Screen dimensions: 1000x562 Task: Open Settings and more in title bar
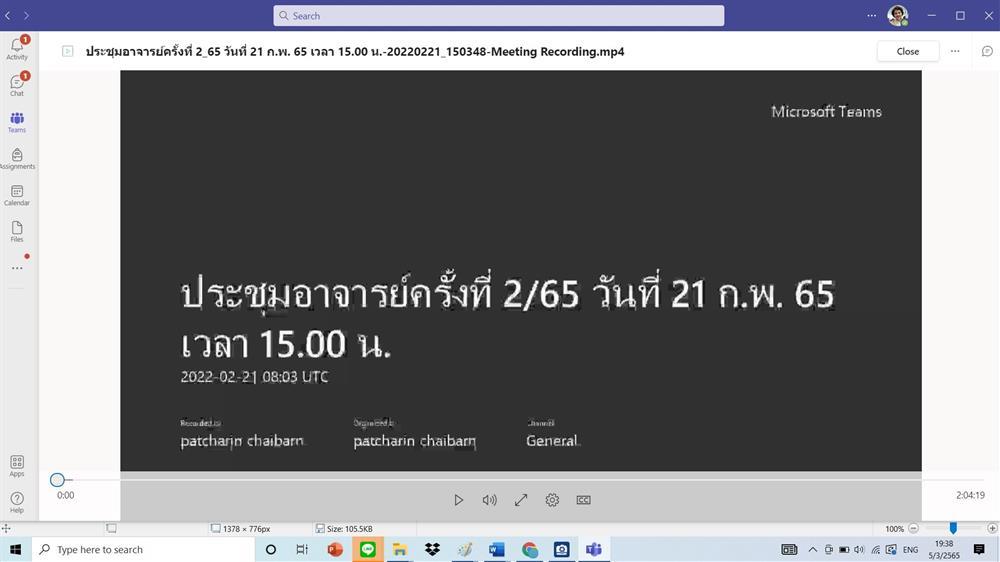click(x=872, y=15)
